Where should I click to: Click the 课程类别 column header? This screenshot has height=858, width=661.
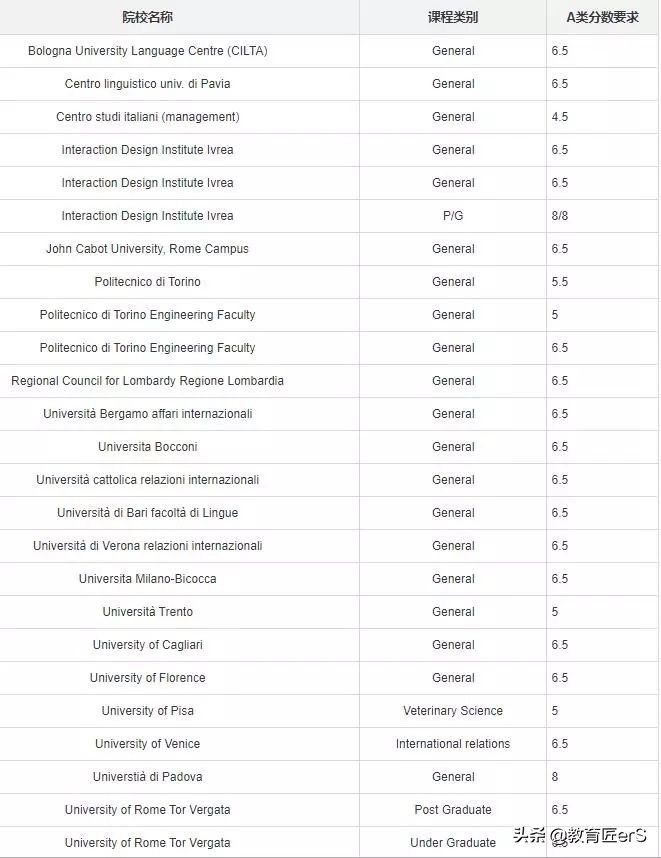click(453, 17)
